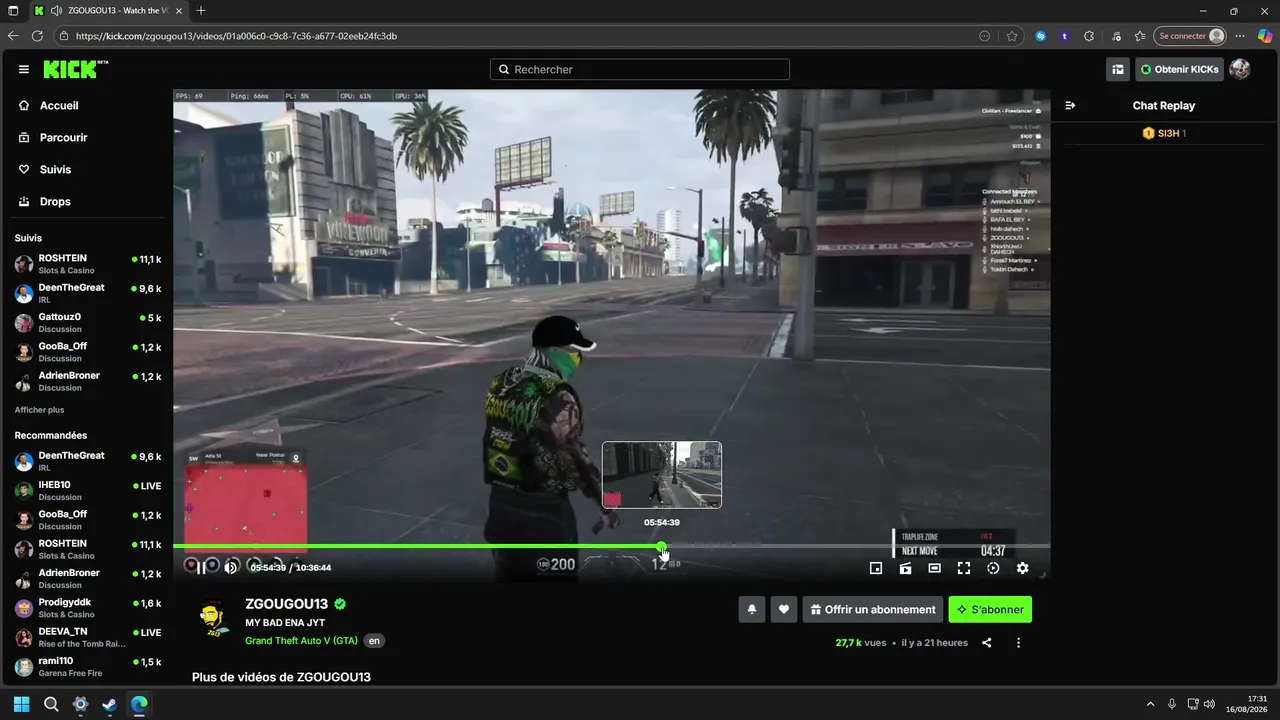The height and width of the screenshot is (720, 1280).
Task: Click the 05:54:39 preview thumbnail above the timeline
Action: 661,475
